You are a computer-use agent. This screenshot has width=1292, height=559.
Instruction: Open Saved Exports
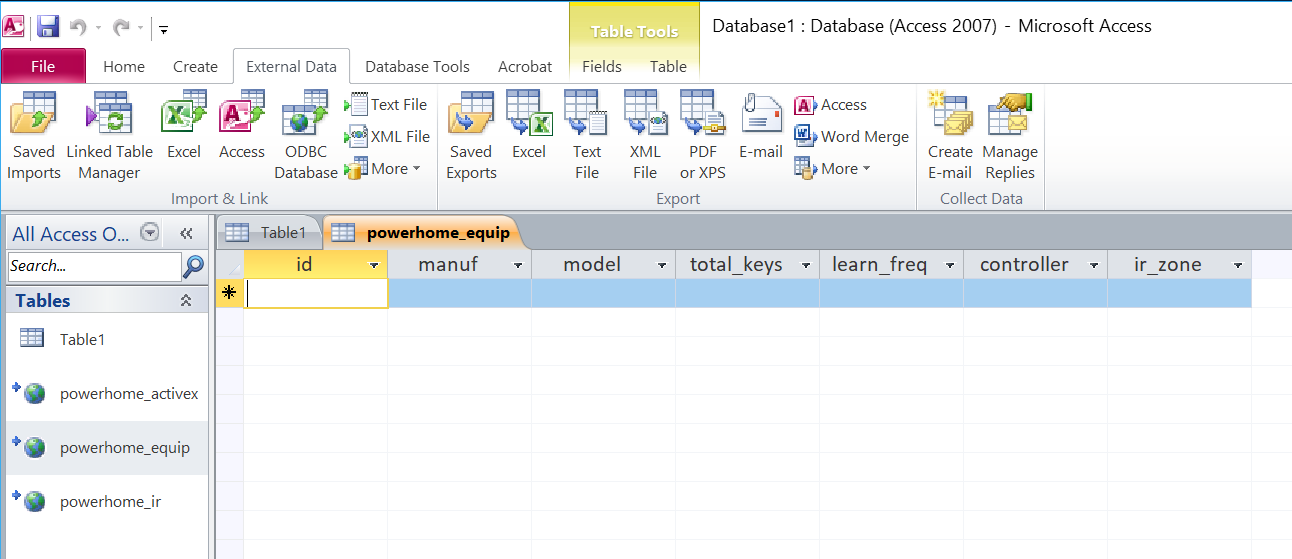[471, 135]
